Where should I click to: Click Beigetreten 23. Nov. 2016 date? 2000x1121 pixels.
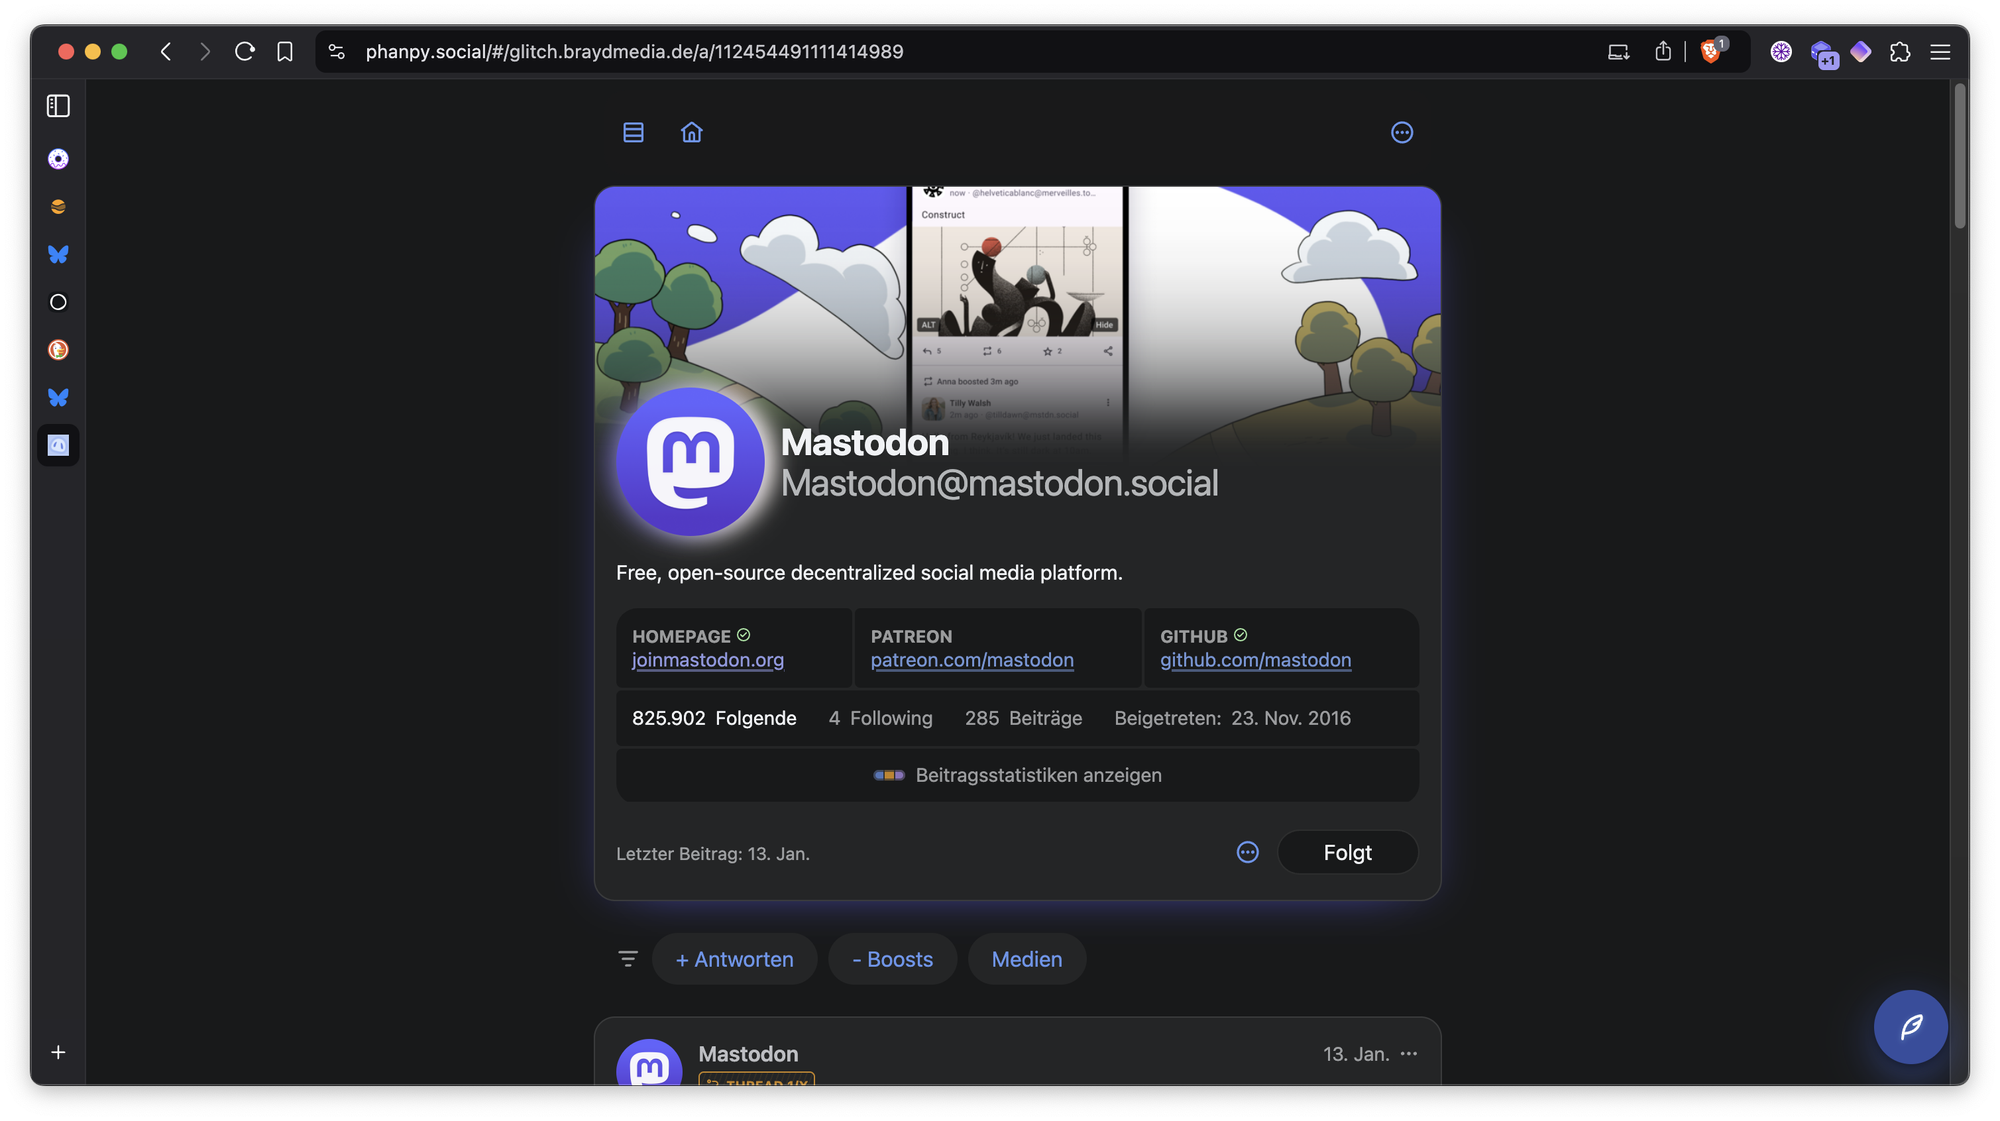click(x=1232, y=718)
